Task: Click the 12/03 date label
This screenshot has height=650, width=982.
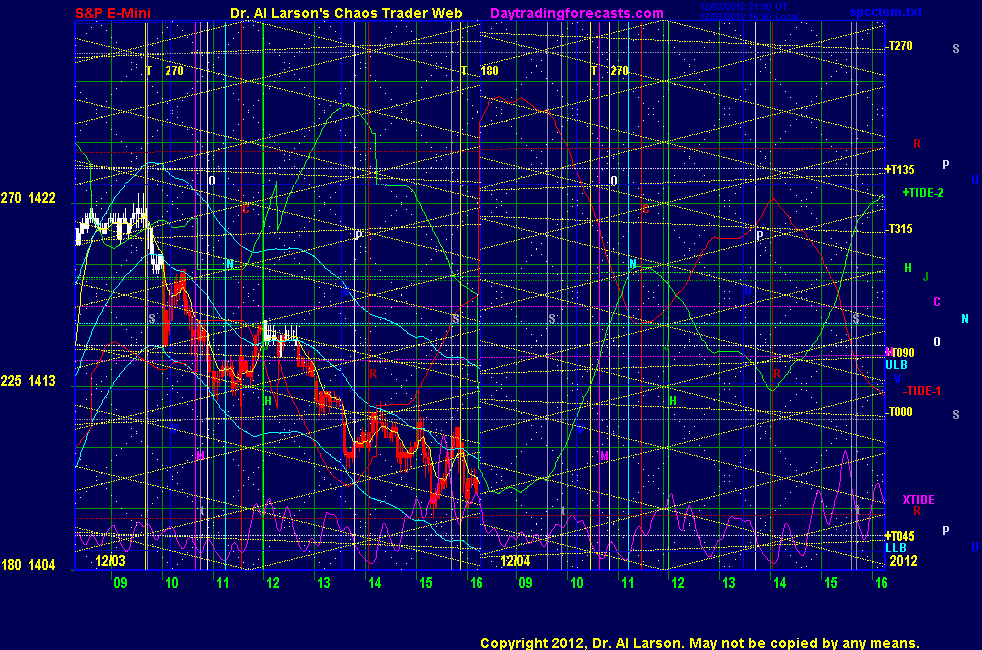Action: coord(110,560)
